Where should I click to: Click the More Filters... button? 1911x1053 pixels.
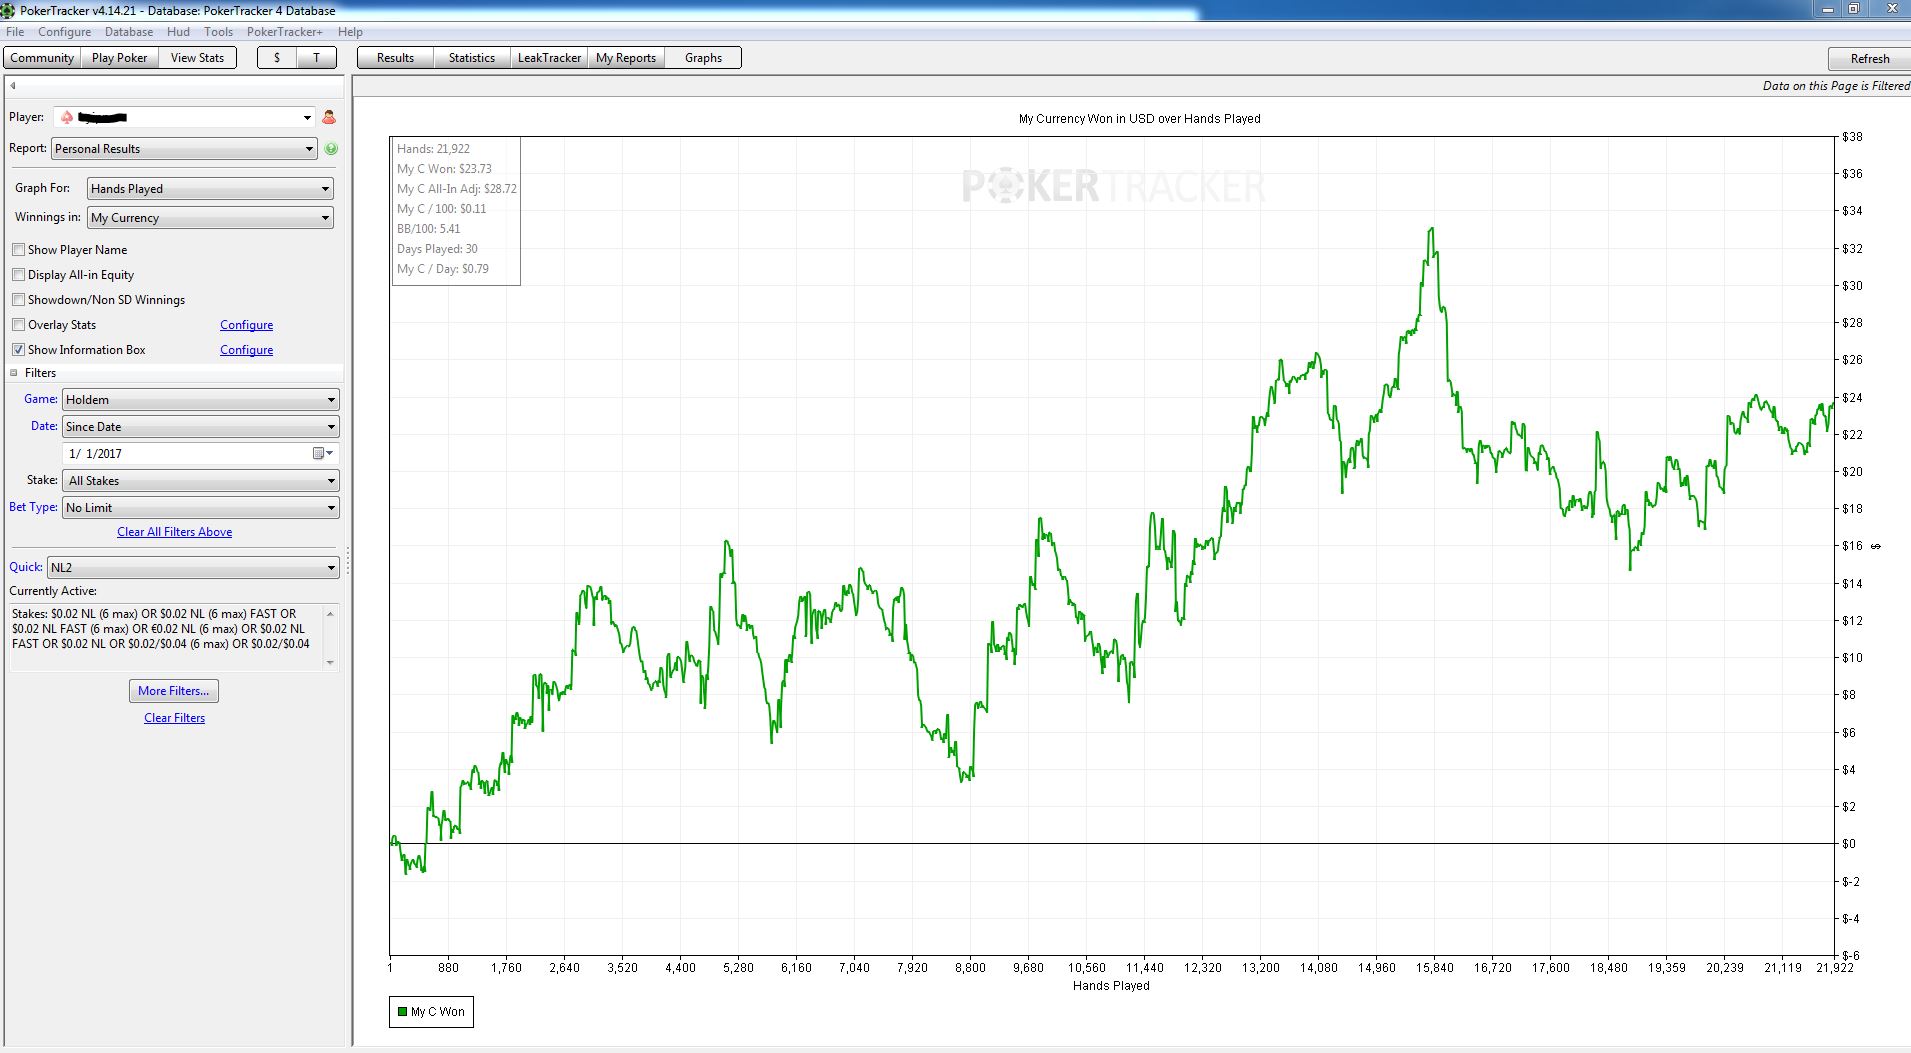[174, 691]
